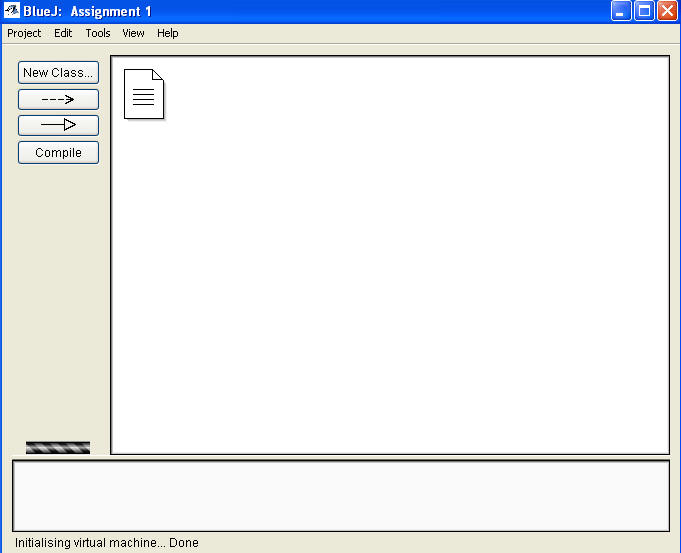Minimize the BlueJ window

[x=622, y=11]
